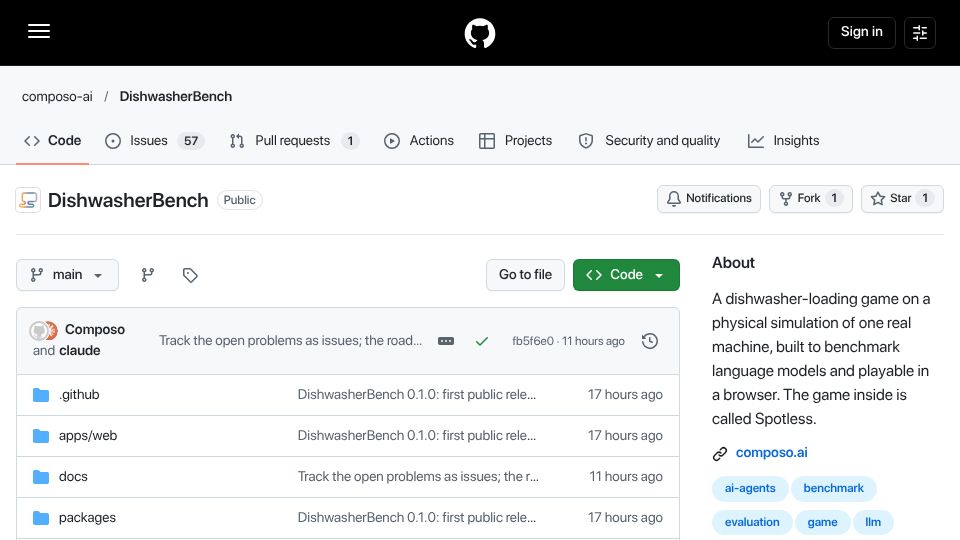Open the ai-agents topic tag
Screen dimensions: 960x540
[750, 489]
